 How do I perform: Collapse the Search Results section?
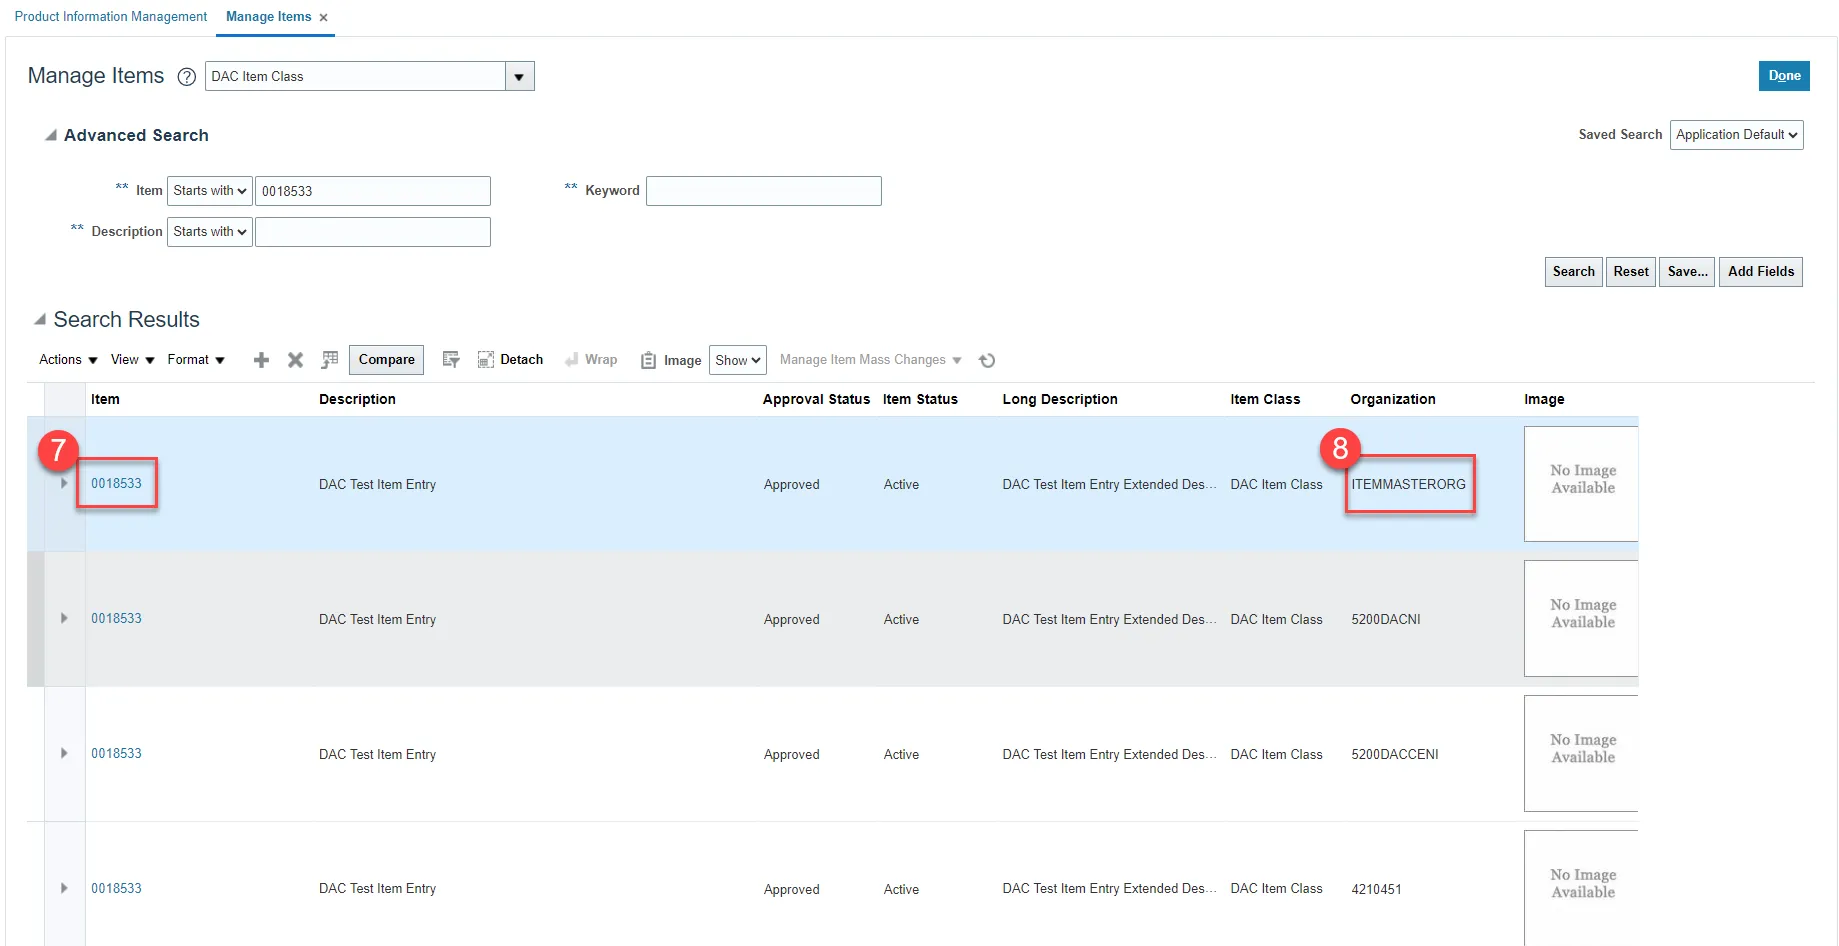pos(40,320)
